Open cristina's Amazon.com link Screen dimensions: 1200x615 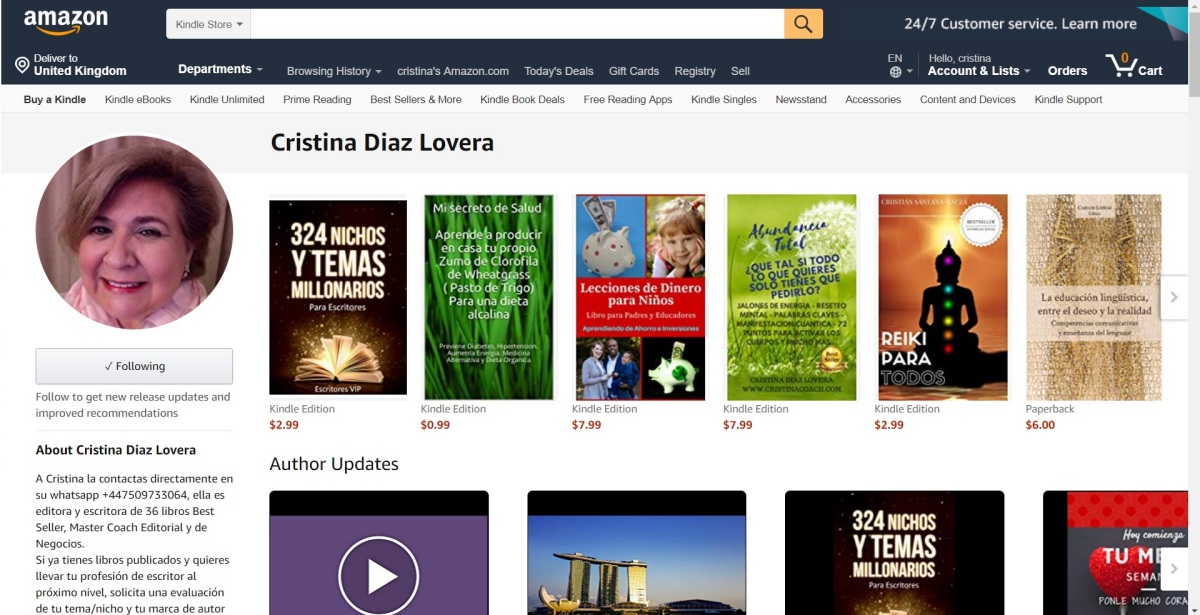click(x=453, y=71)
